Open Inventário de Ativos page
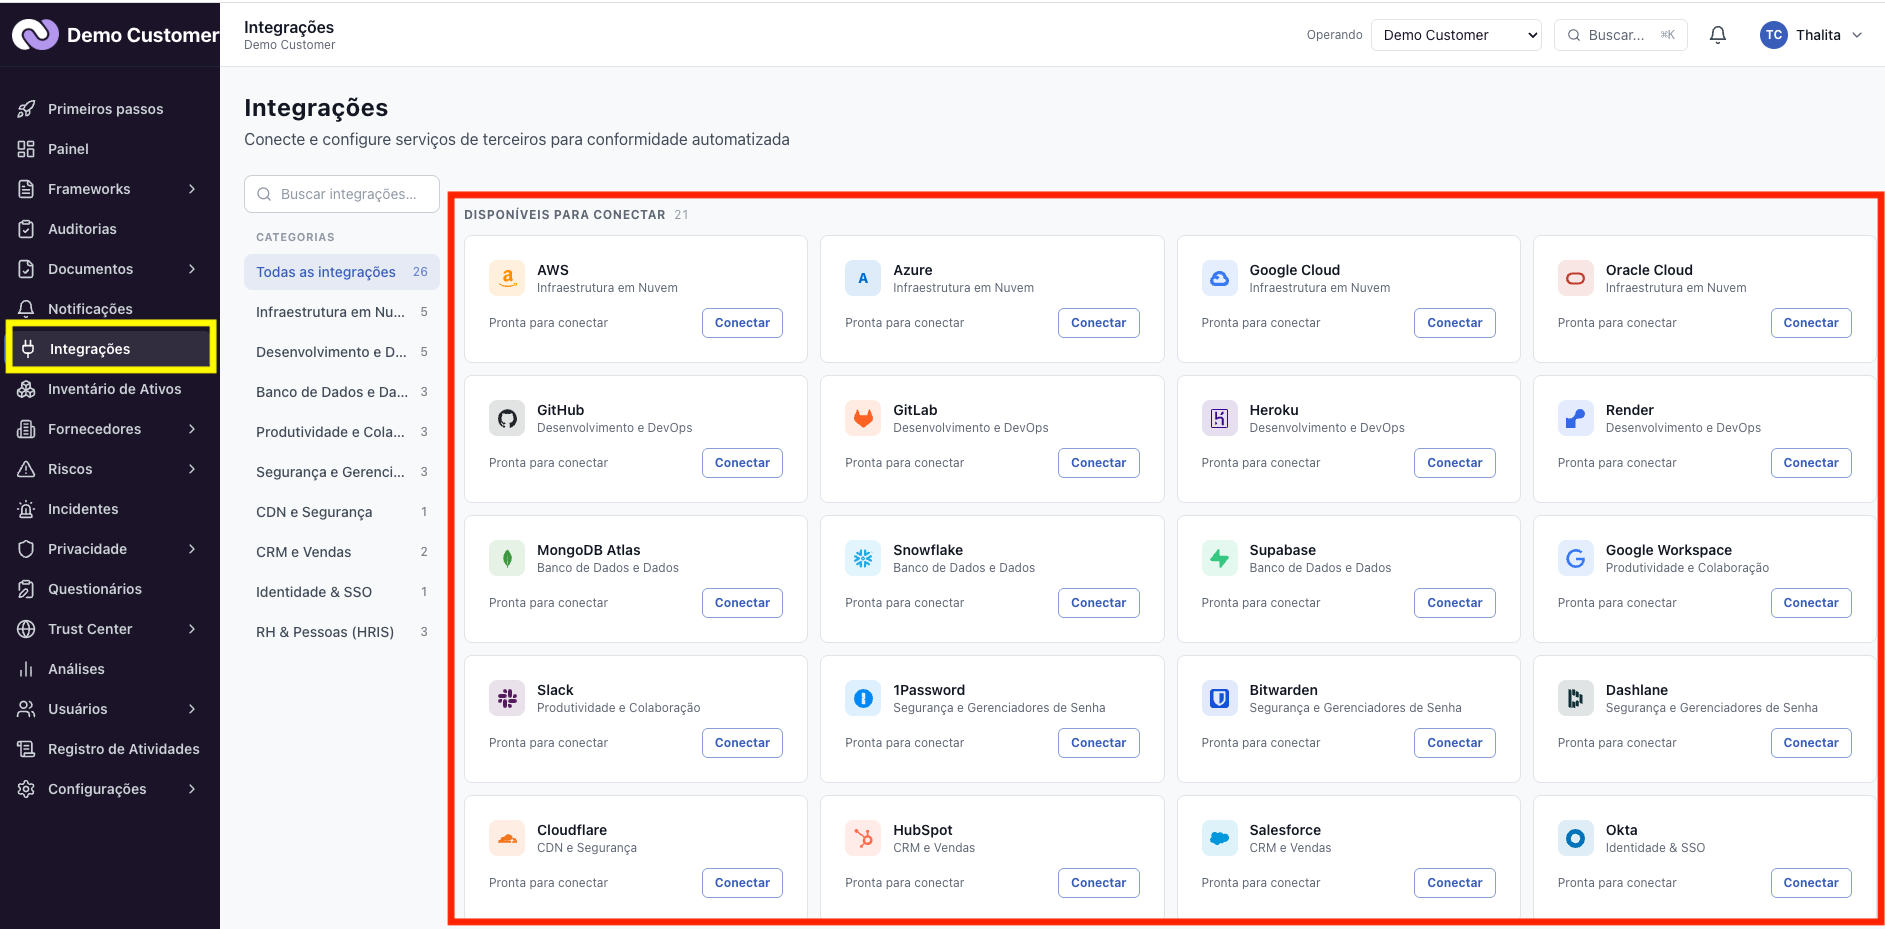The width and height of the screenshot is (1885, 929). [110, 389]
